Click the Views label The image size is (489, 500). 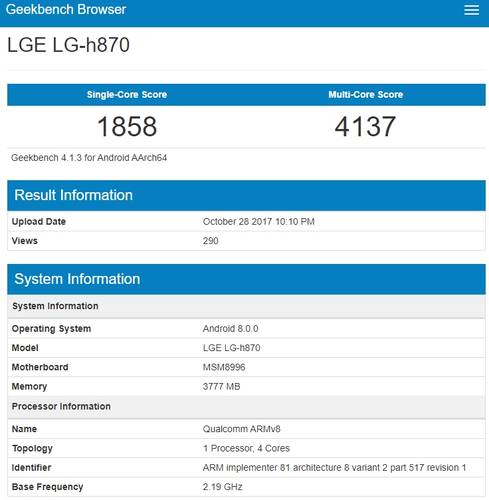pyautogui.click(x=25, y=241)
